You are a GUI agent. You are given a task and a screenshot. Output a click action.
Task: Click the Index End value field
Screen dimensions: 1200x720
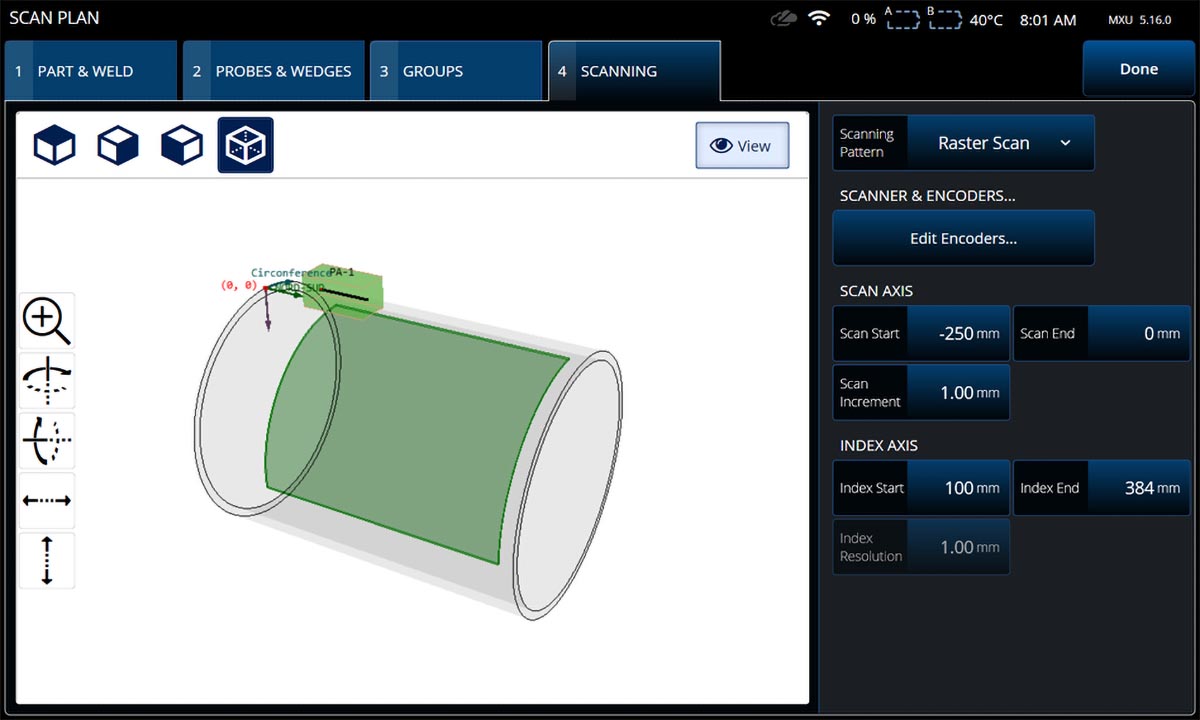point(1137,488)
